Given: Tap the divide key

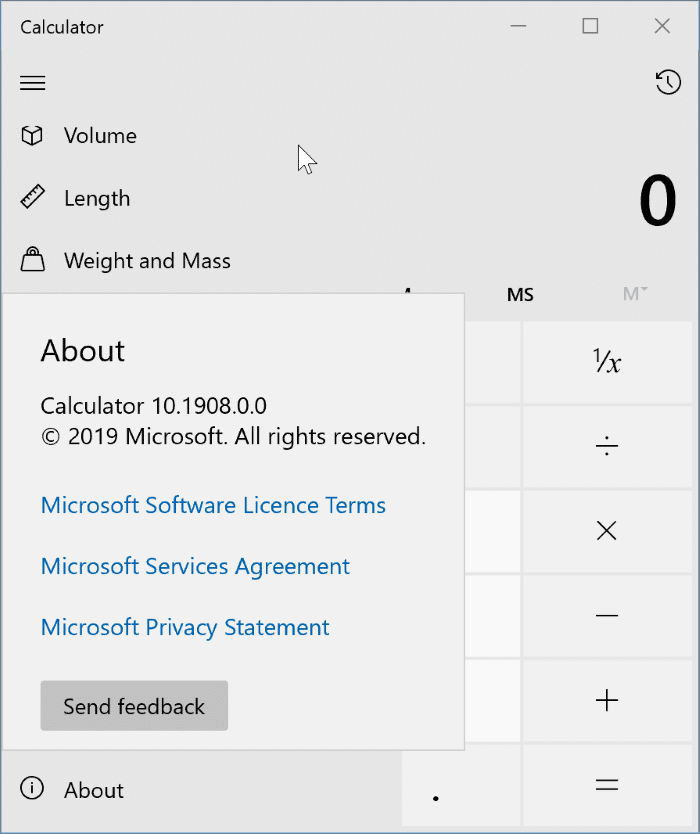Looking at the screenshot, I should coord(606,446).
